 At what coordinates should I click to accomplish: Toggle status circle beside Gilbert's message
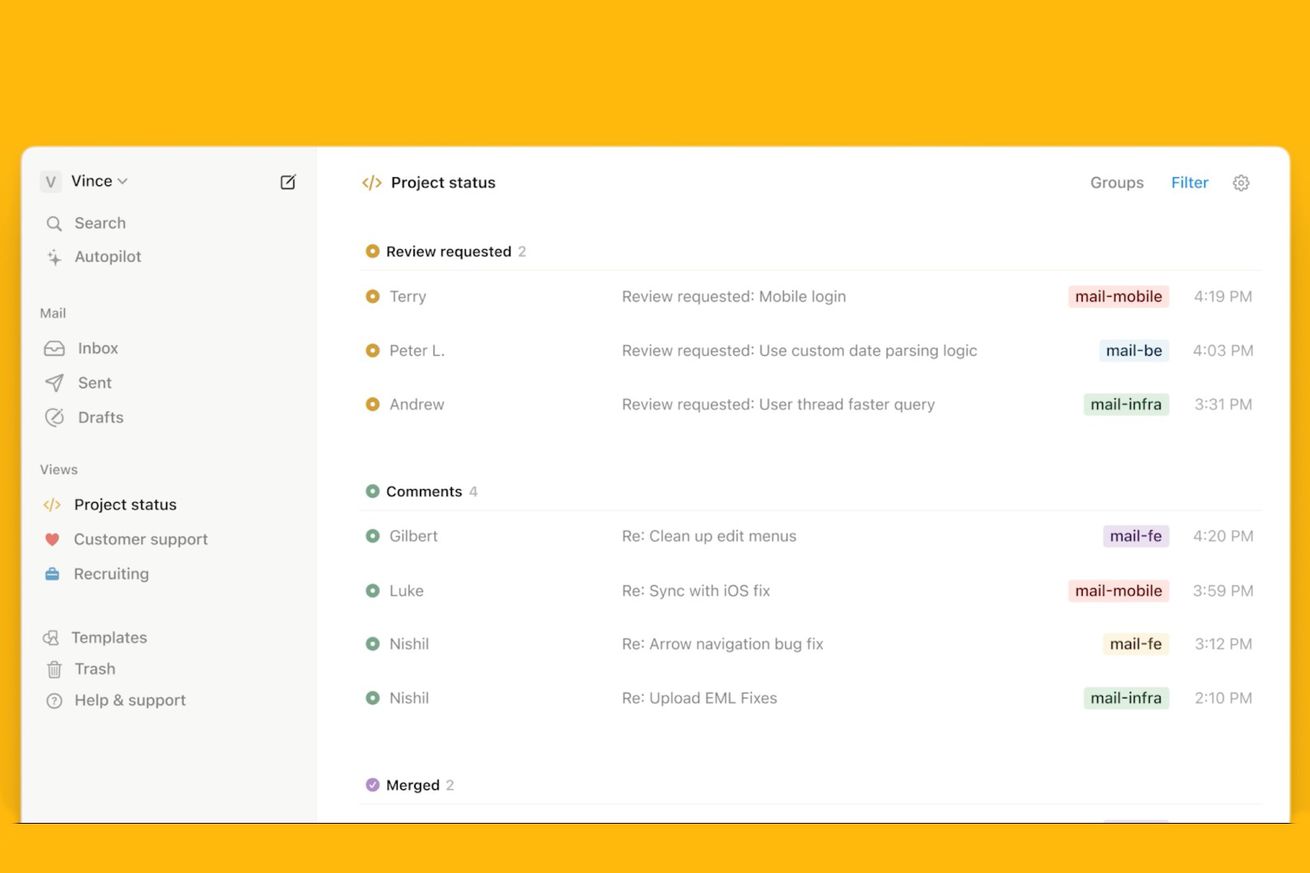[x=373, y=536]
